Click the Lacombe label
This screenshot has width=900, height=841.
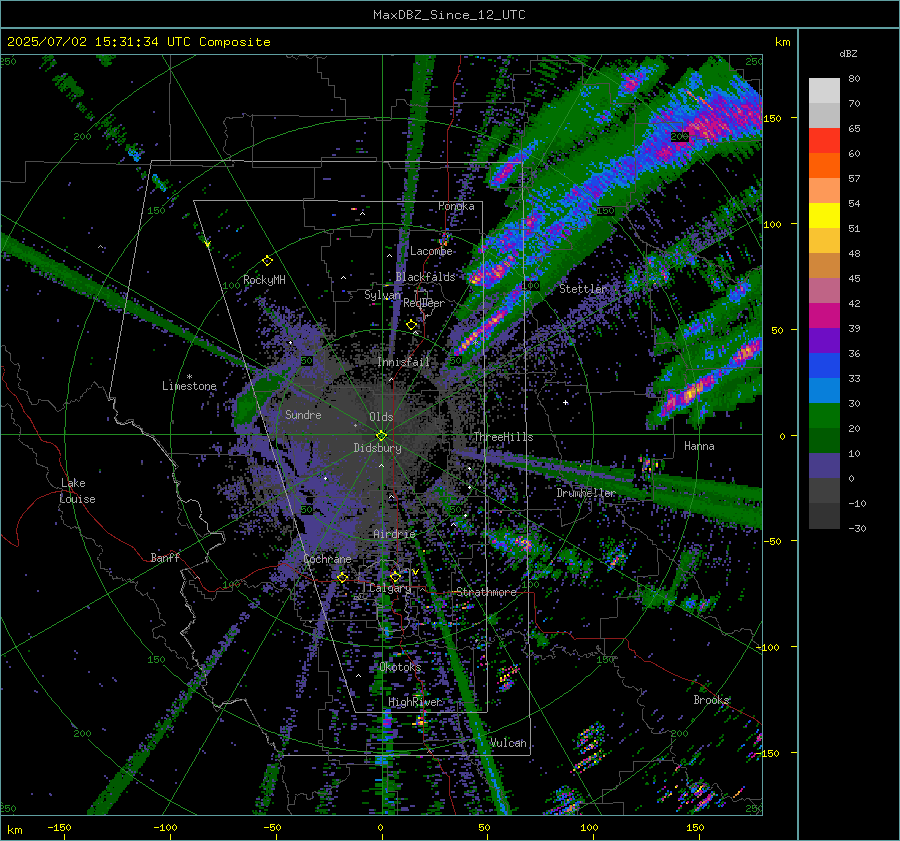pos(431,251)
